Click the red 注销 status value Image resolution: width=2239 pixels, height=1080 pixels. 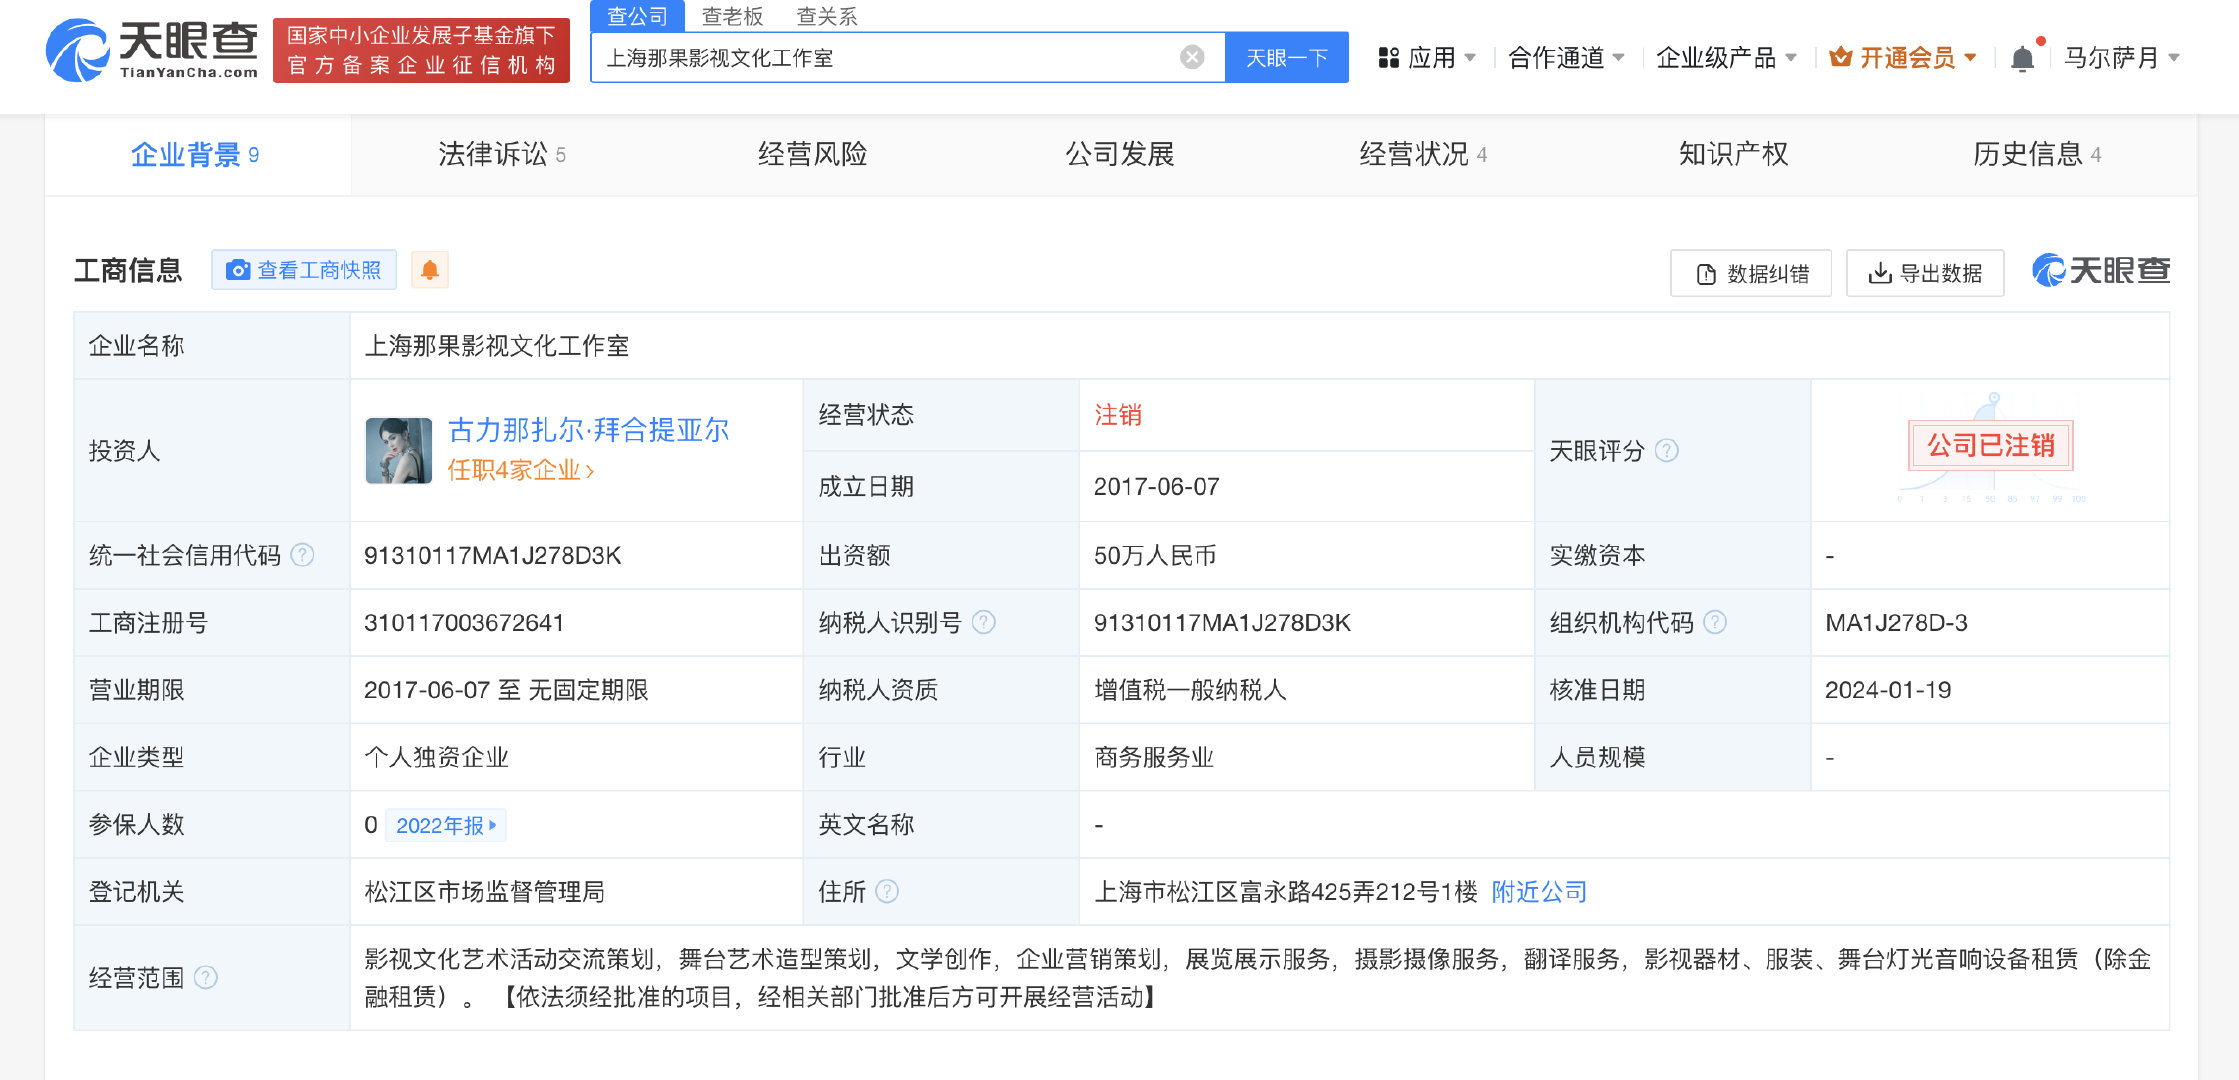1118,415
